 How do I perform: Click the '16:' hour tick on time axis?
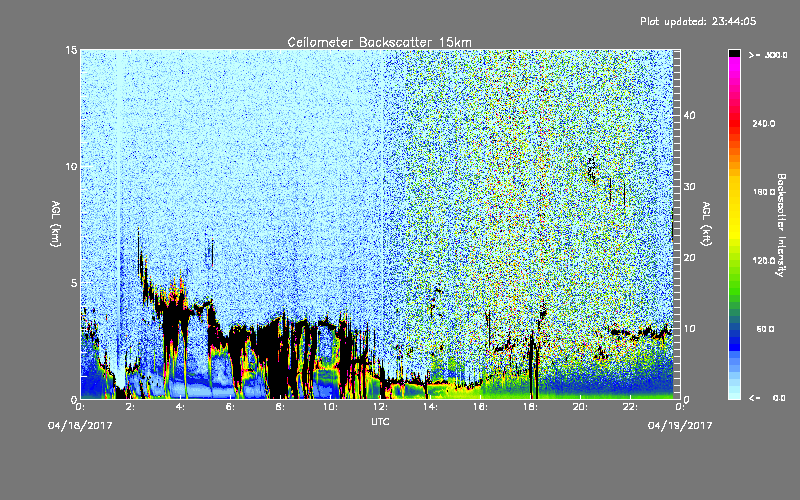click(x=480, y=407)
